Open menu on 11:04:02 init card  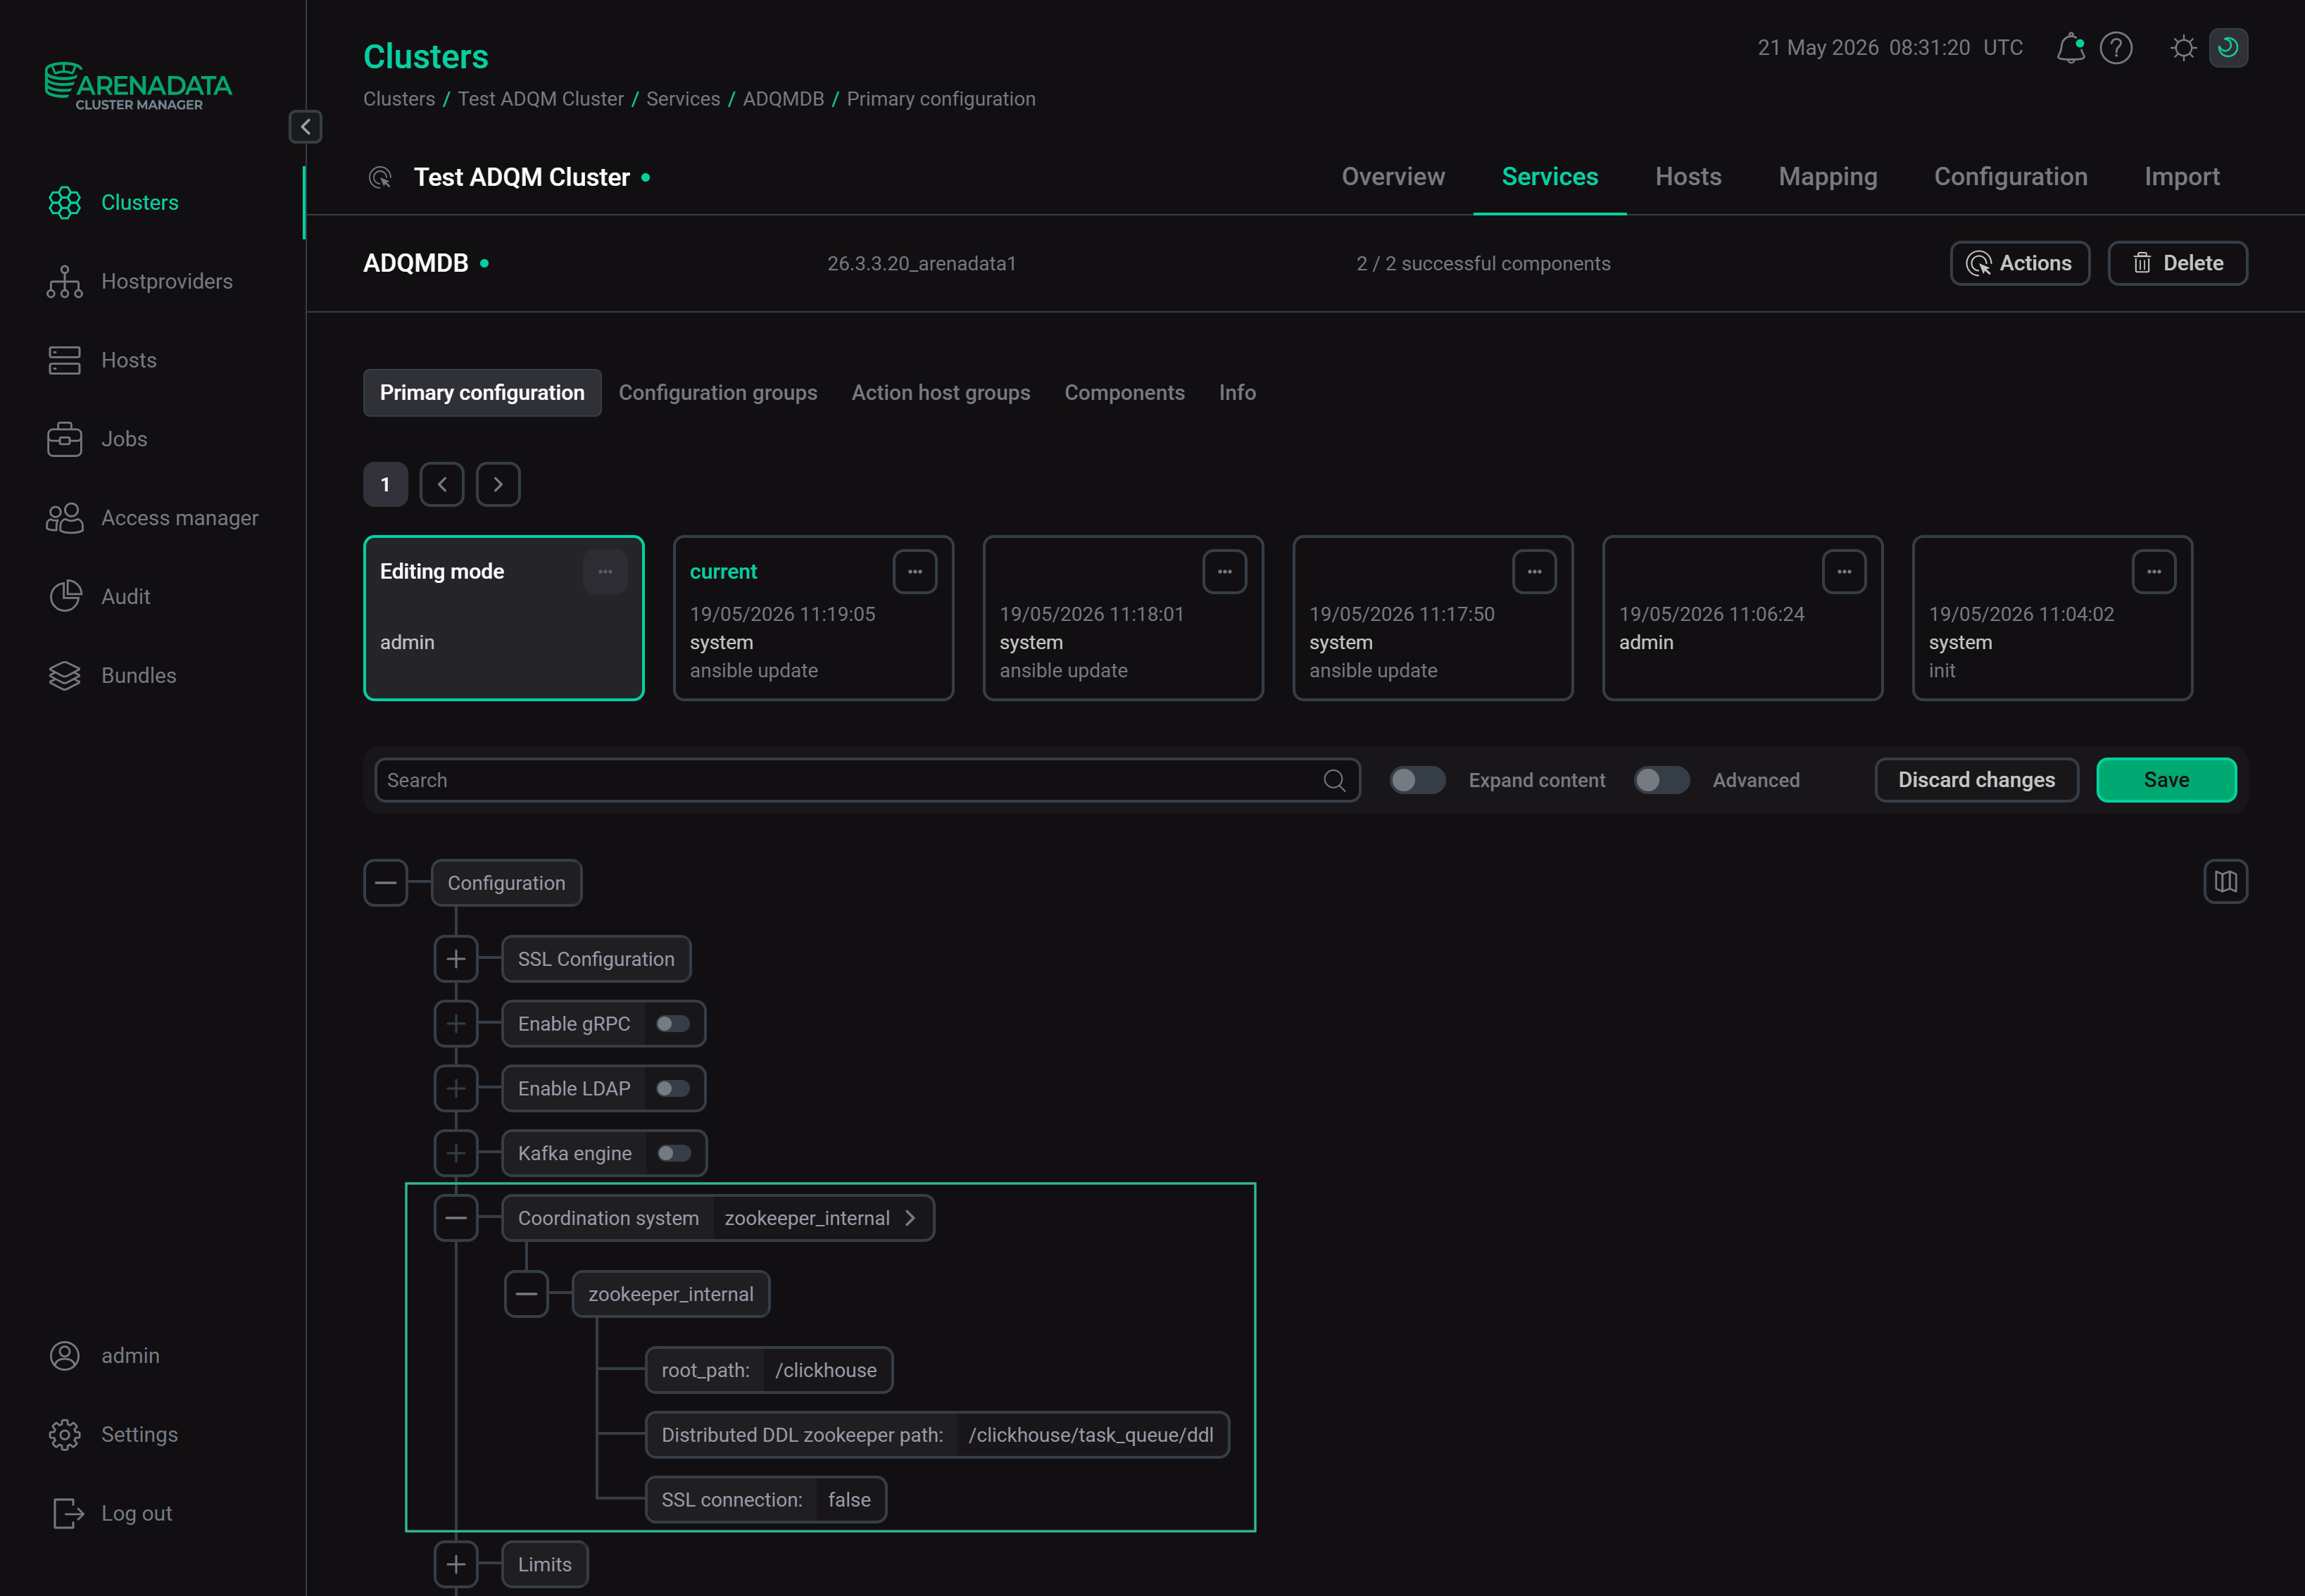[x=2154, y=572]
